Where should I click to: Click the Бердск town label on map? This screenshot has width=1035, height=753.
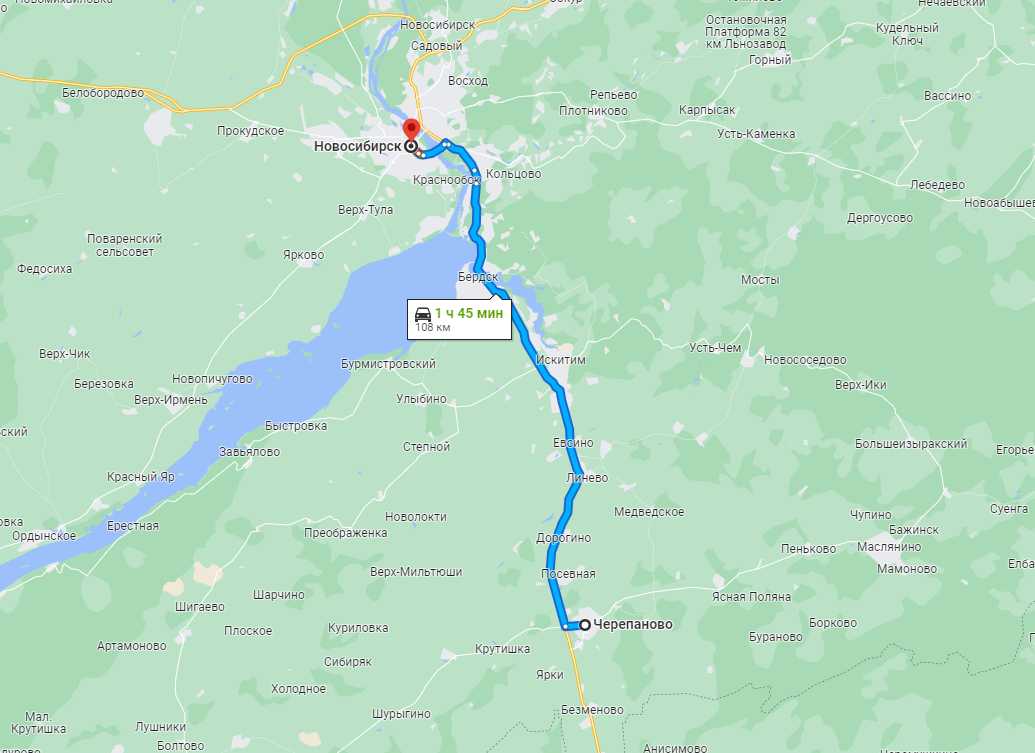click(479, 277)
